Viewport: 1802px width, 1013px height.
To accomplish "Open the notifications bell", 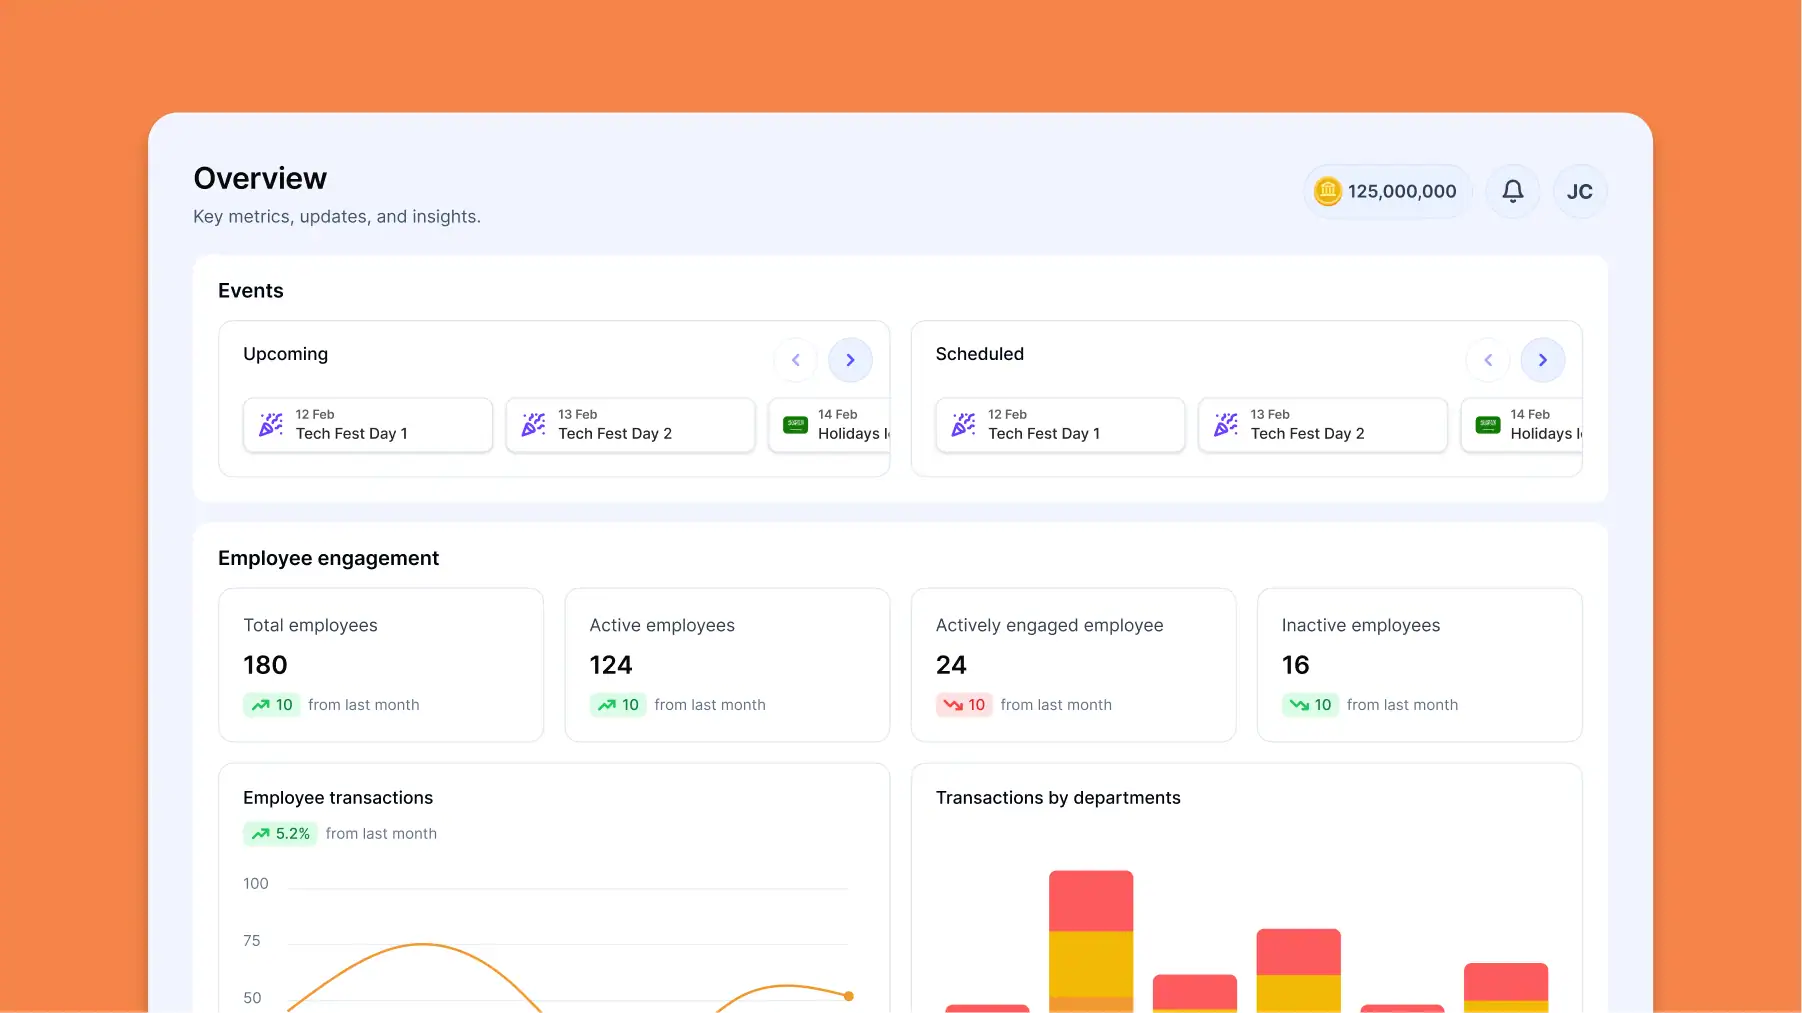I will (x=1513, y=191).
